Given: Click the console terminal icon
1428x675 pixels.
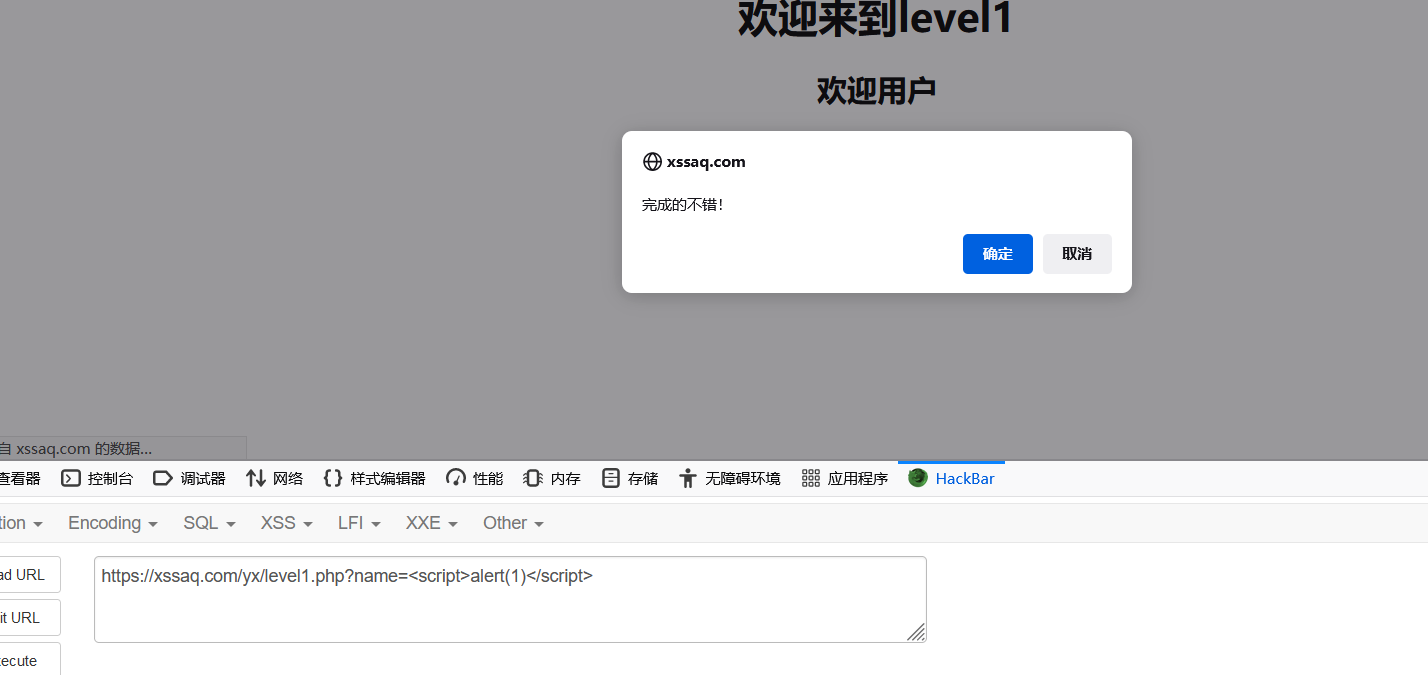Looking at the screenshot, I should [x=71, y=478].
